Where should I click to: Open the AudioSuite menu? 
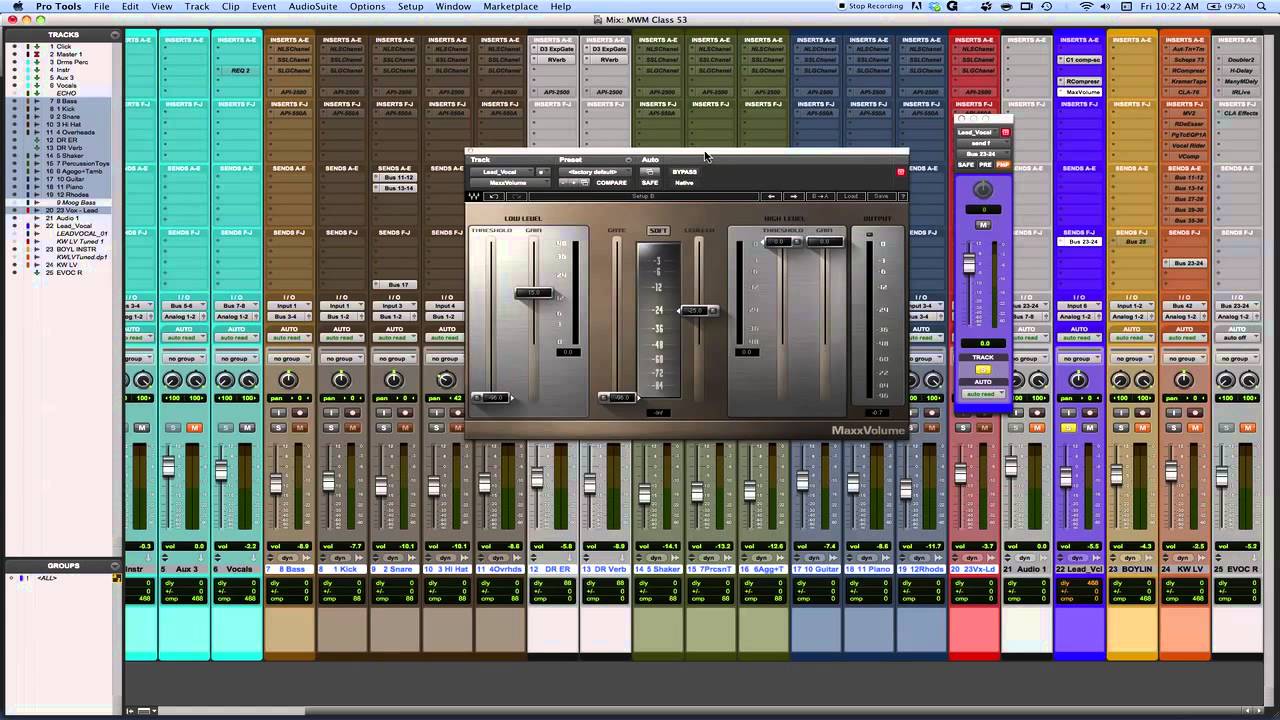[313, 6]
